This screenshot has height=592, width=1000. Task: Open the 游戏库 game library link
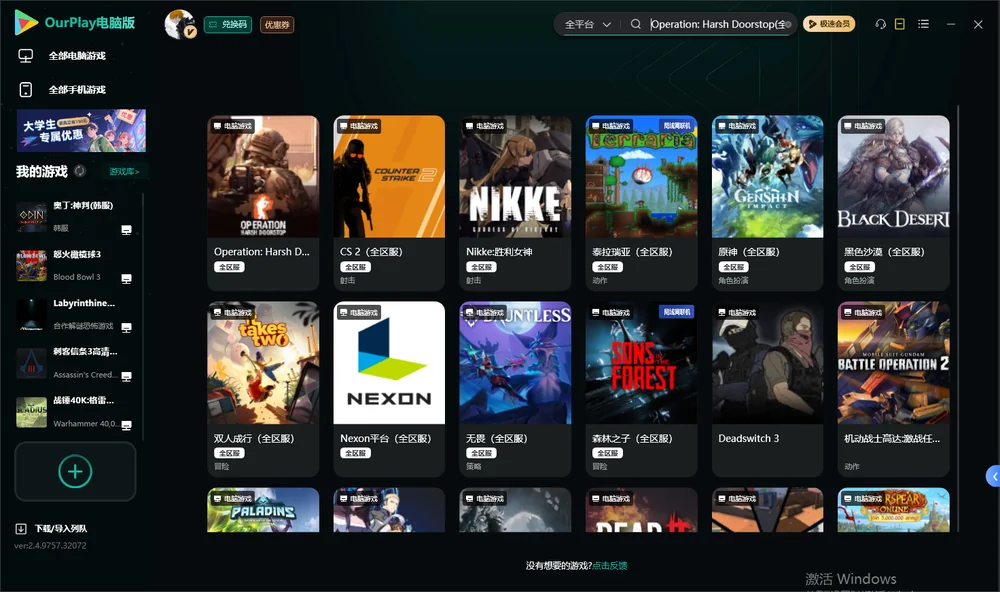(x=124, y=172)
